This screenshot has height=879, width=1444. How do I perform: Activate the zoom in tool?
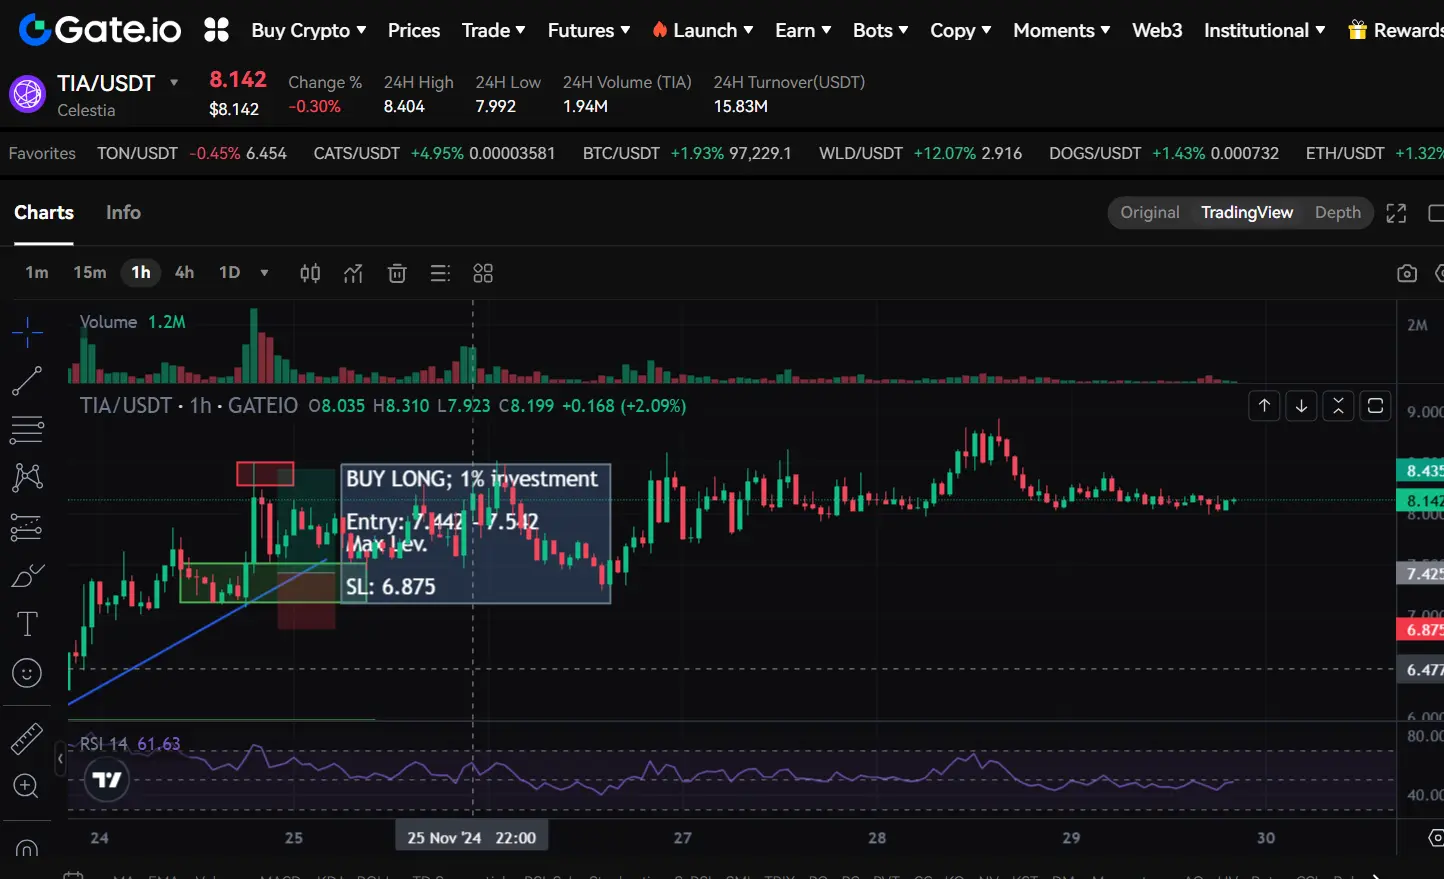[x=27, y=786]
